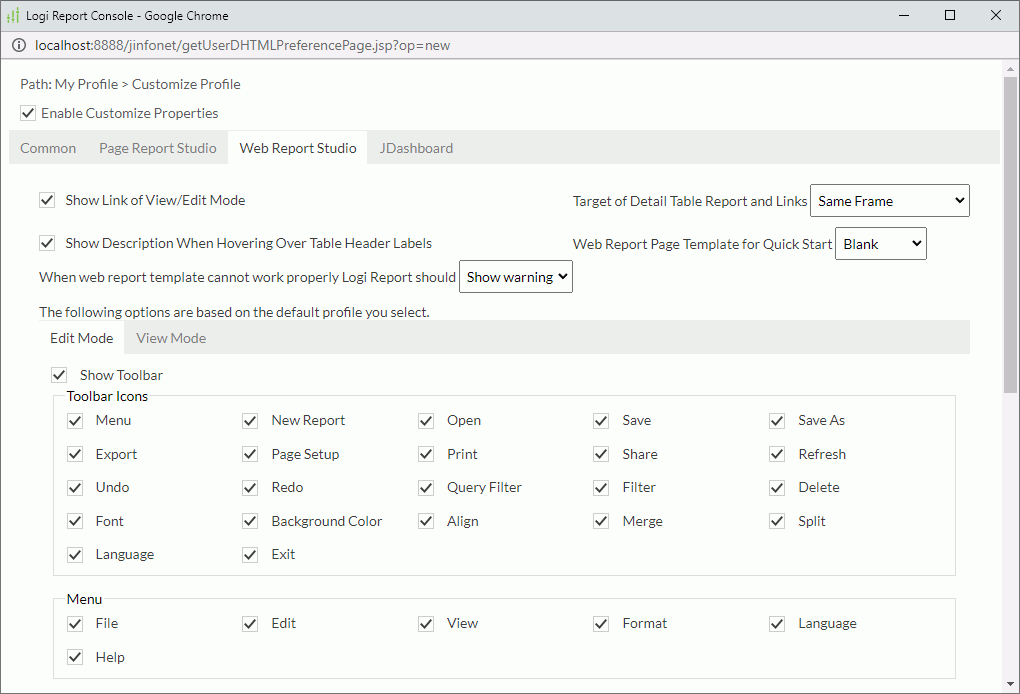Toggle the Show Toolbar checkbox
The height and width of the screenshot is (694, 1020).
coord(59,374)
